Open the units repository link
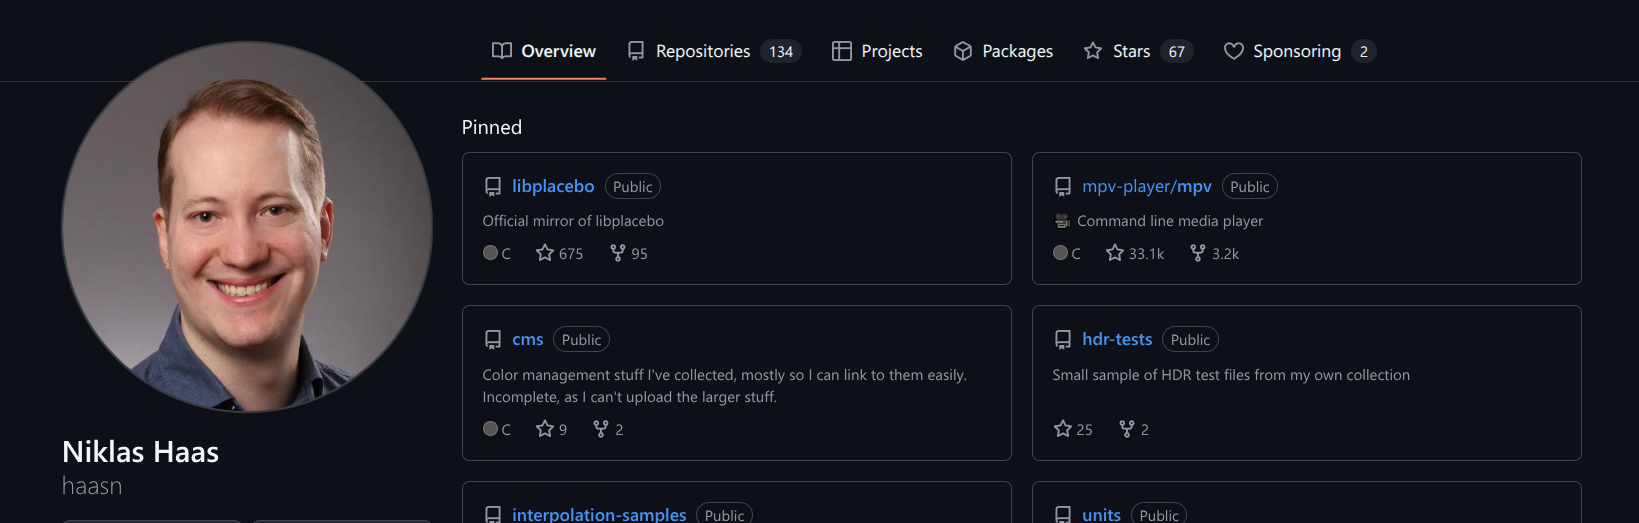 point(1101,514)
